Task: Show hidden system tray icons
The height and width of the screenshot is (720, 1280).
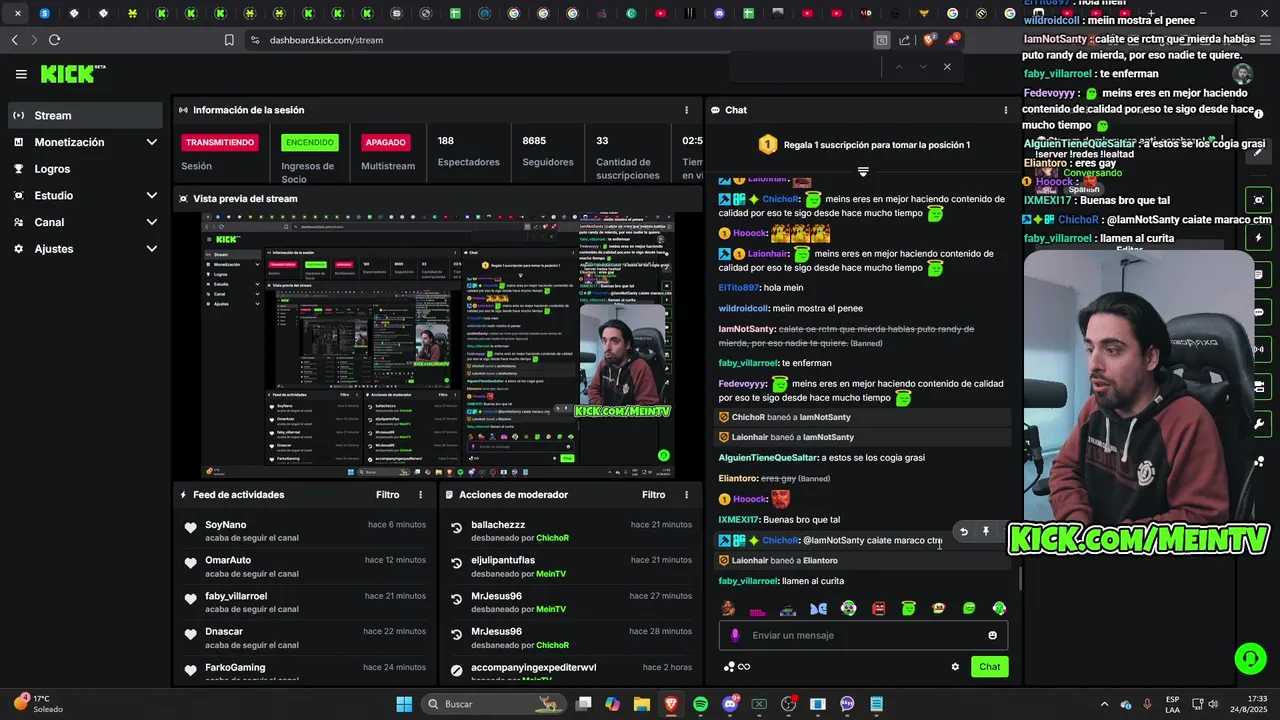Action: tap(1104, 704)
